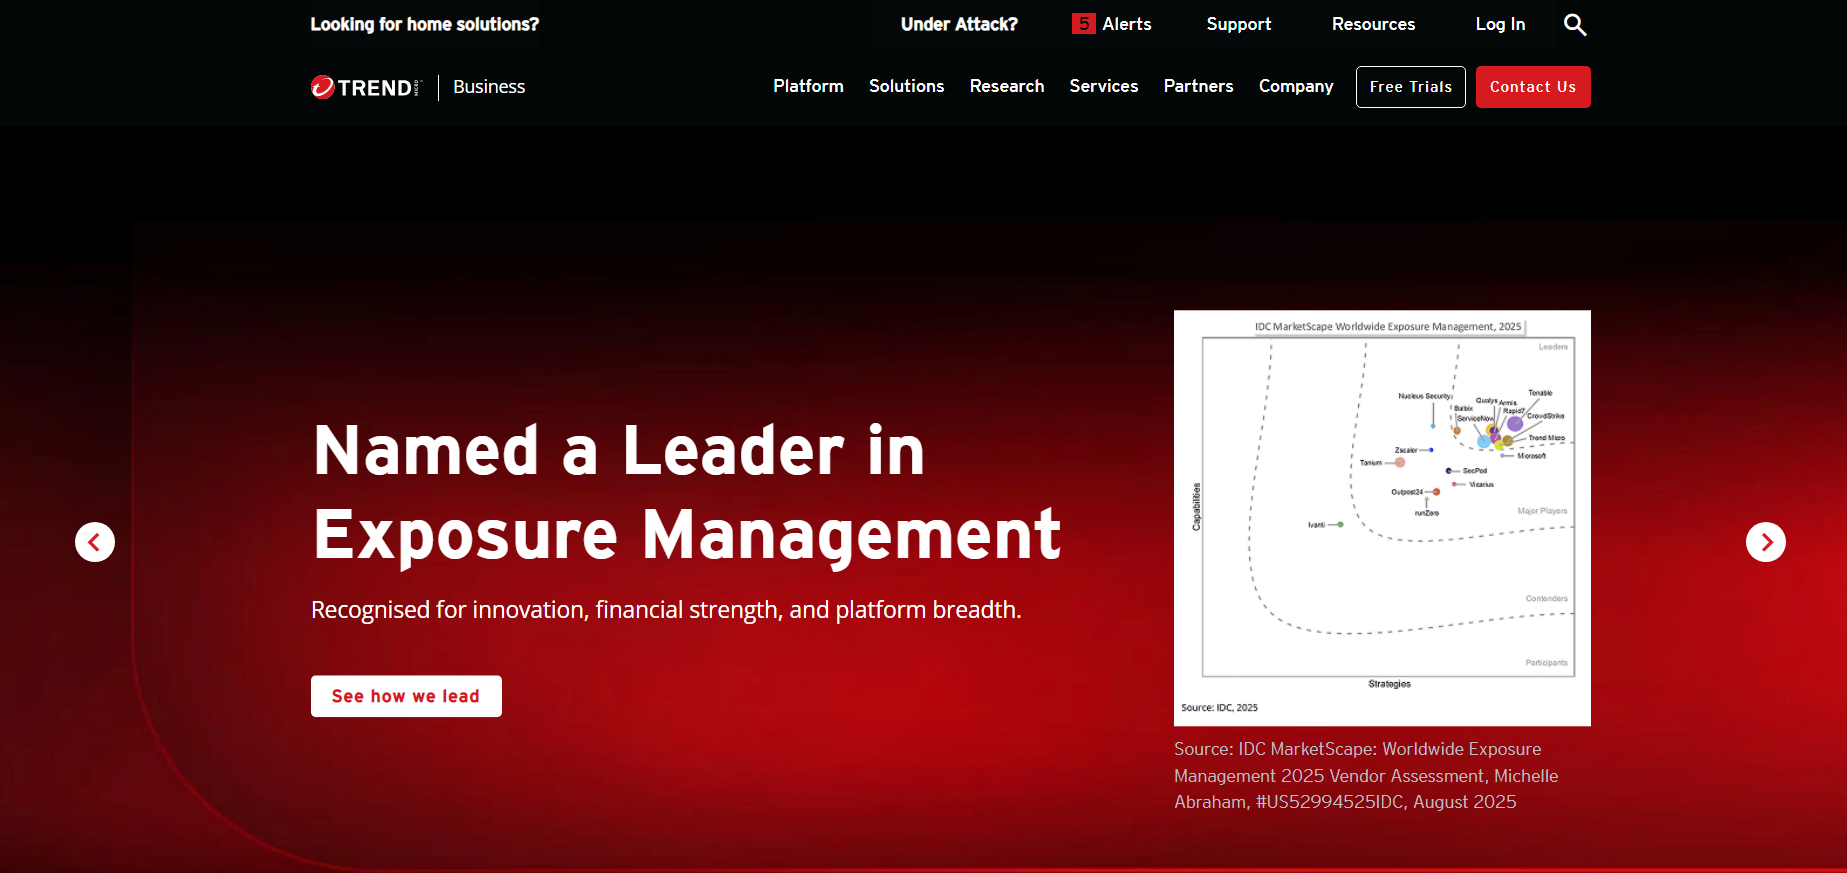Open the Research menu
The height and width of the screenshot is (873, 1847).
click(x=1007, y=86)
